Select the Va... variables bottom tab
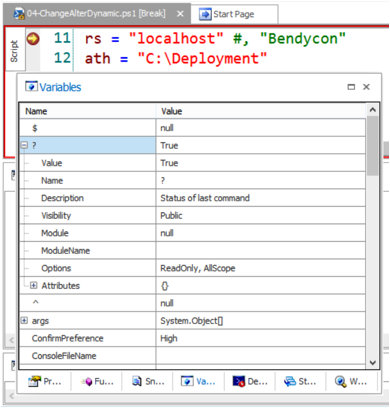Screen dimensions: 390x408 coord(198,381)
